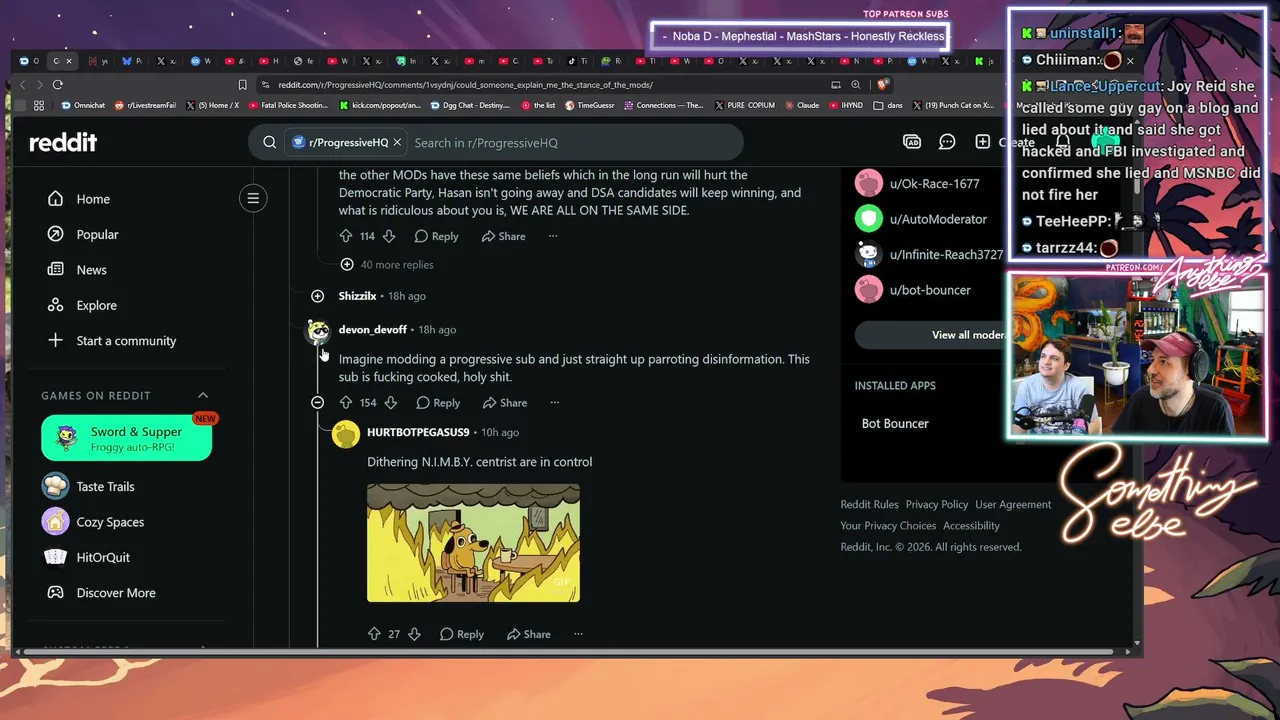Play the Sword & Supper game
Viewport: 1280px width, 720px height.
coord(127,438)
